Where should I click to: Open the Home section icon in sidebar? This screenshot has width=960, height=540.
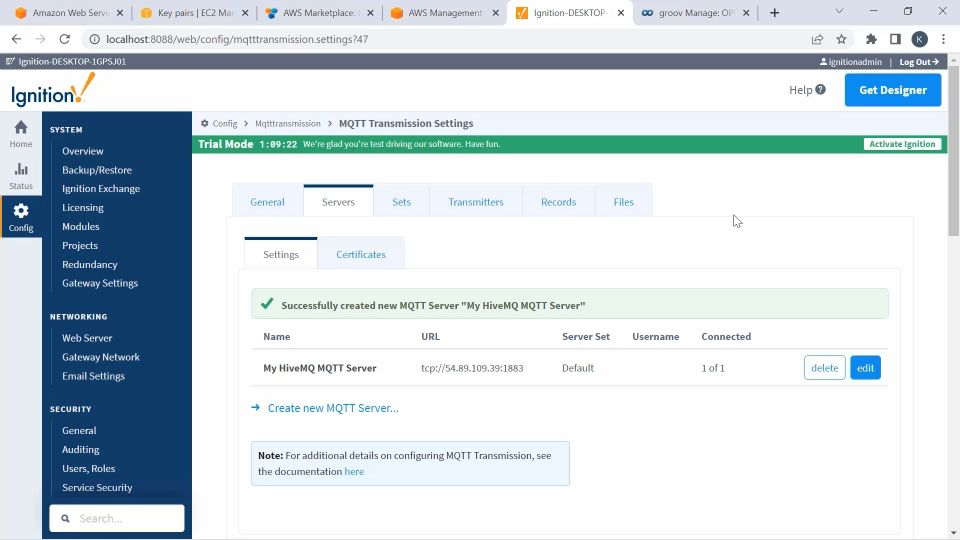coord(21,127)
